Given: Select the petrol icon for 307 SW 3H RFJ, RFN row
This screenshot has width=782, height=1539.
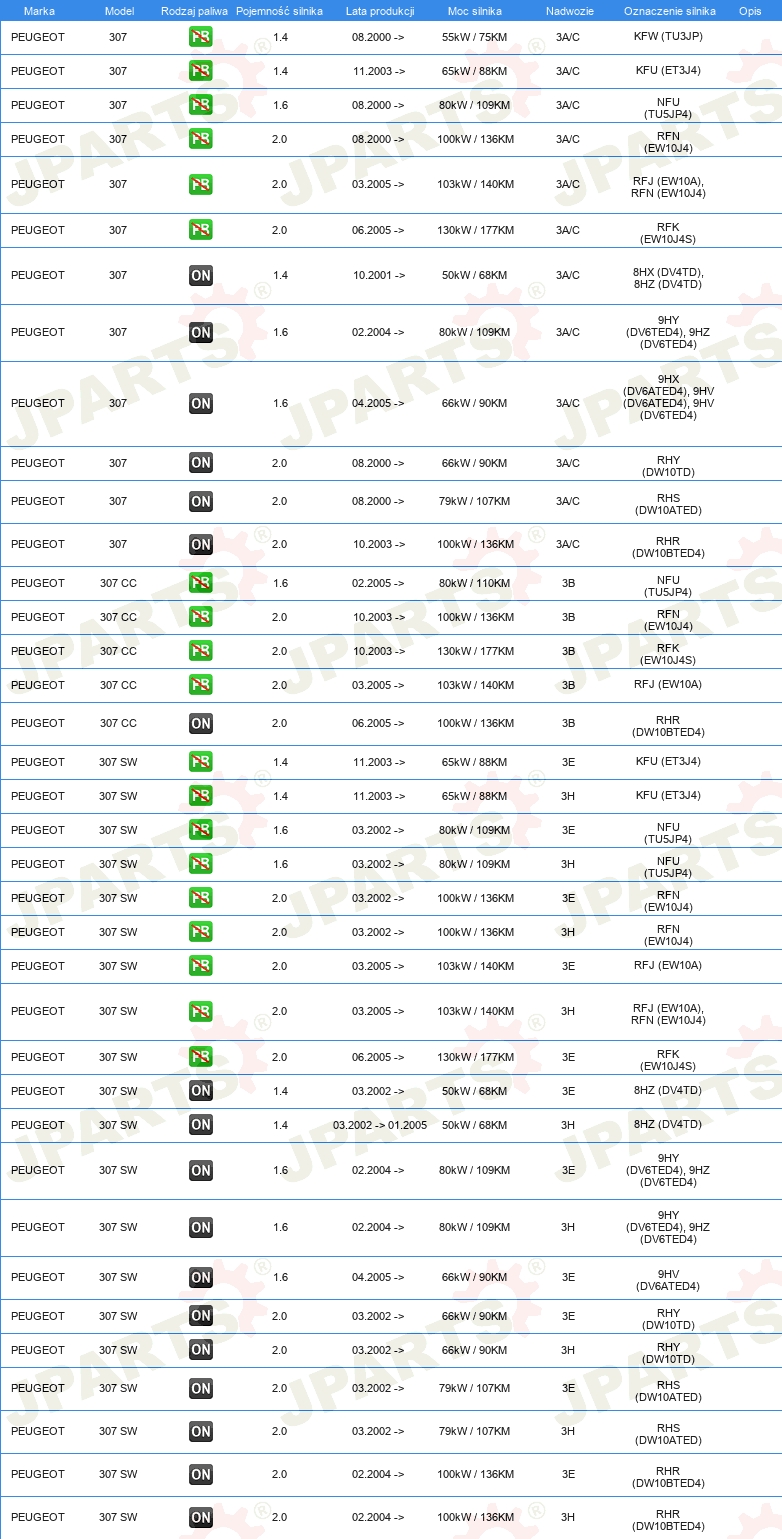Looking at the screenshot, I should coord(201,1011).
